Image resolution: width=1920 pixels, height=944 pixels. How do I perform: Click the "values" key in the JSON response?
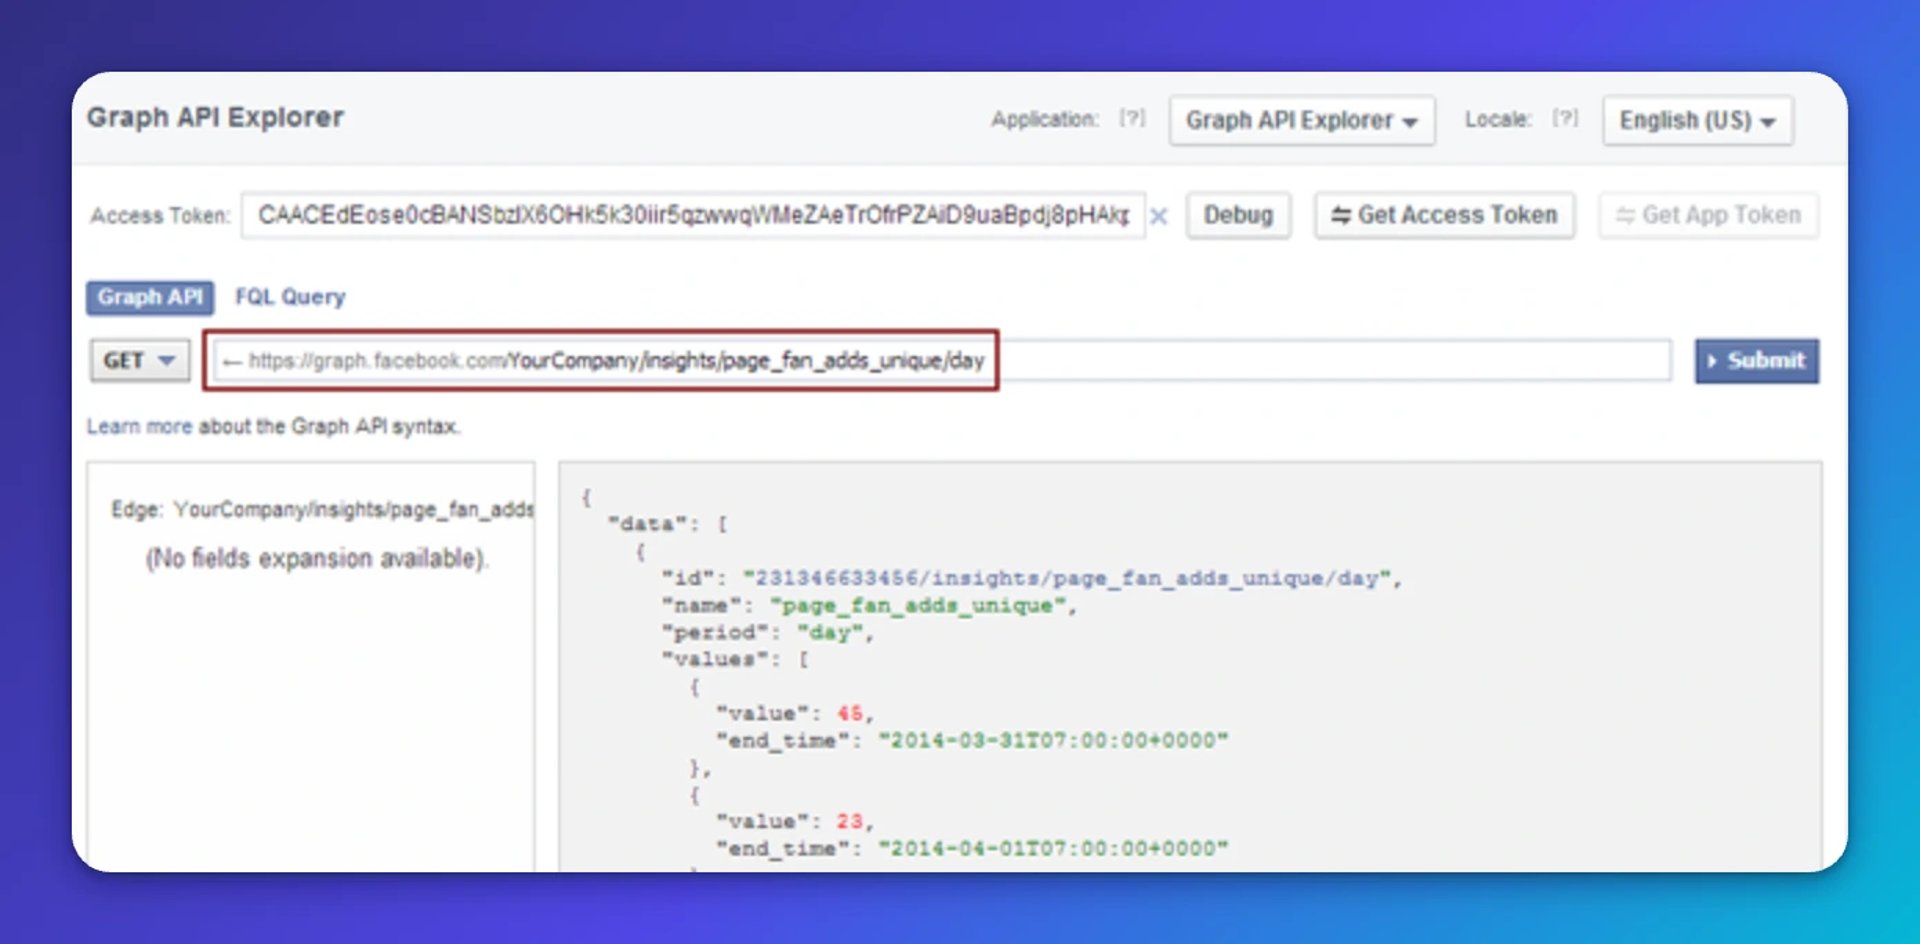tap(714, 660)
